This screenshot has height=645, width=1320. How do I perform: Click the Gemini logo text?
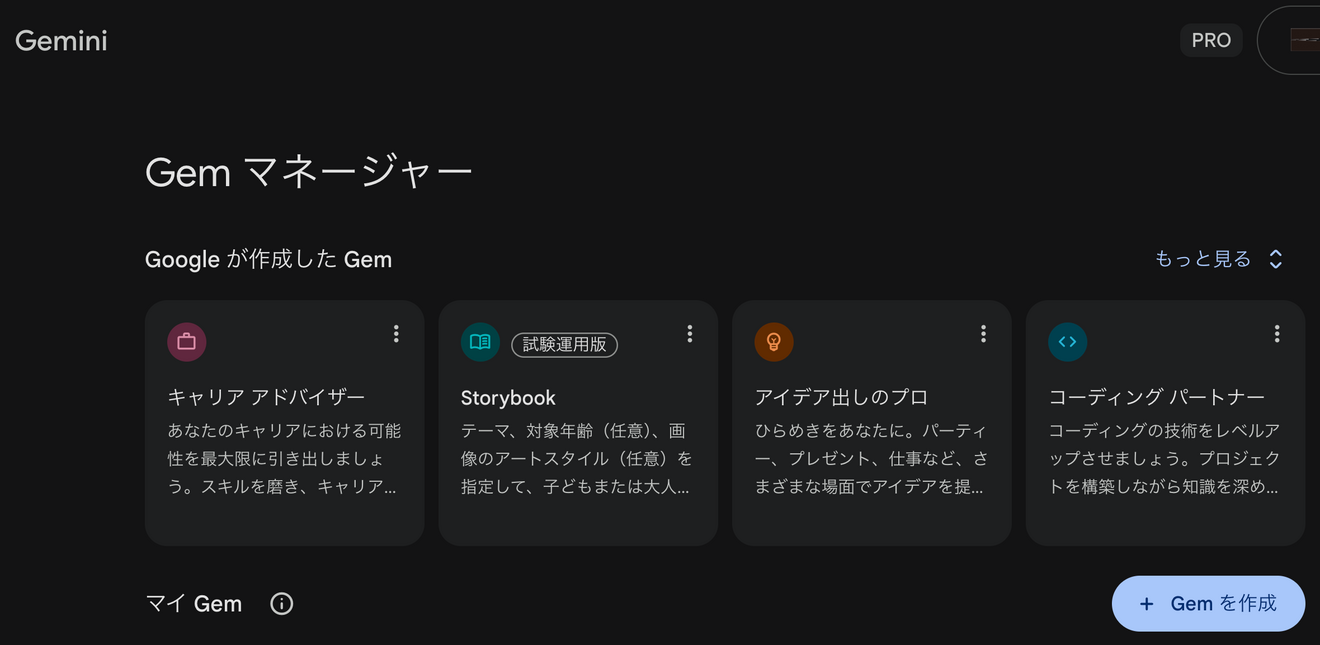pyautogui.click(x=61, y=40)
